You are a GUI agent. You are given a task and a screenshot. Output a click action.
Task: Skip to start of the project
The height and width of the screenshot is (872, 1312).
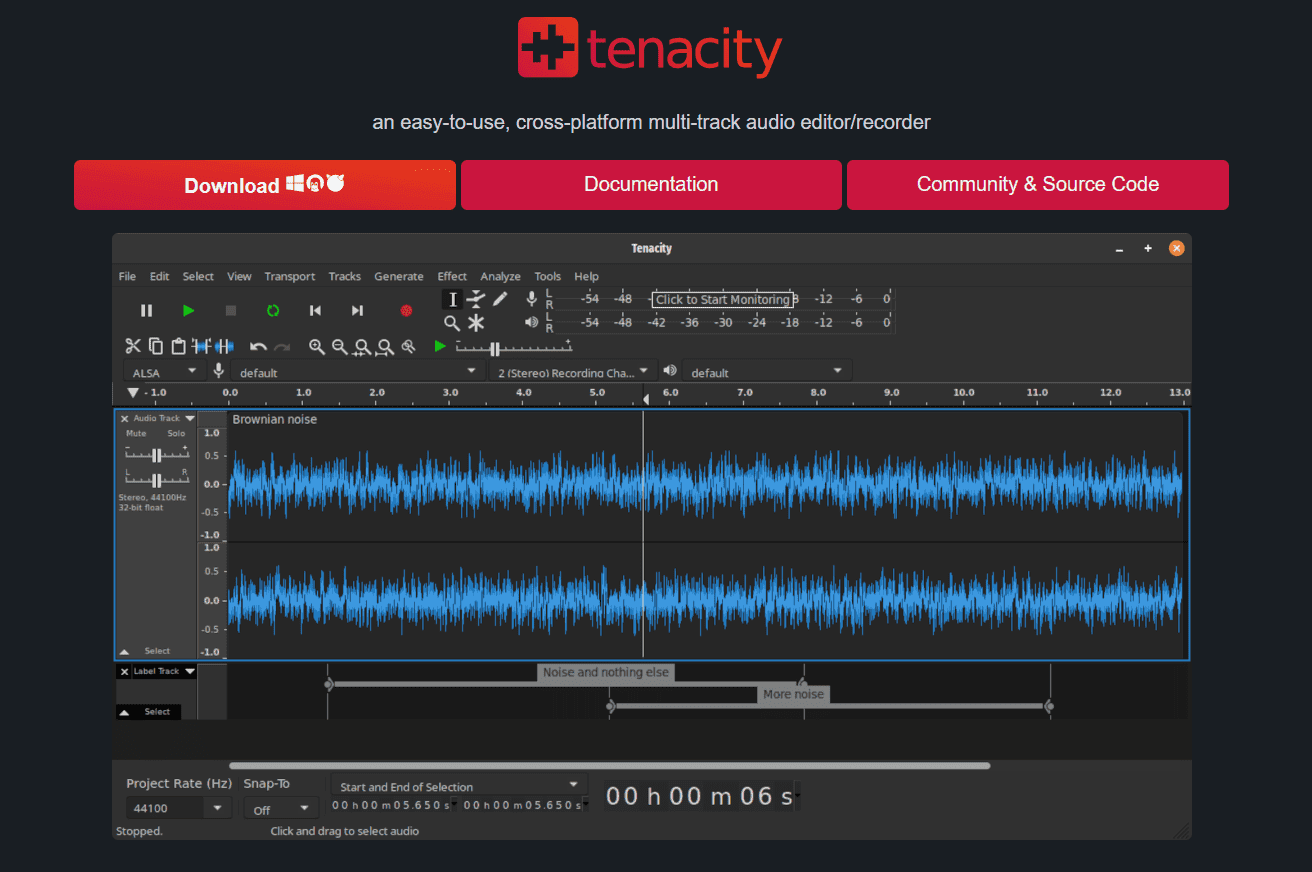[x=315, y=311]
